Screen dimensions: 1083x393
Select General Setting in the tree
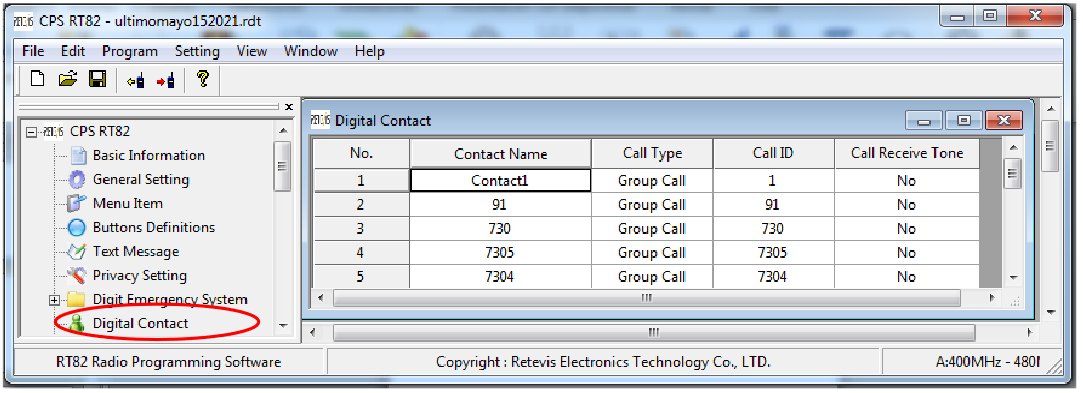click(x=141, y=180)
